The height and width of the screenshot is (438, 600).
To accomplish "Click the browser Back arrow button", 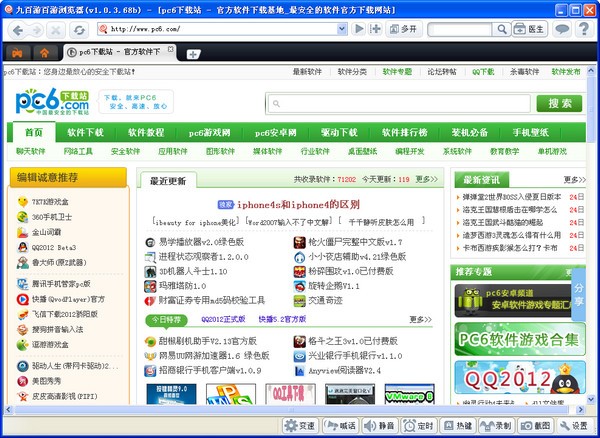I will tap(18, 30).
